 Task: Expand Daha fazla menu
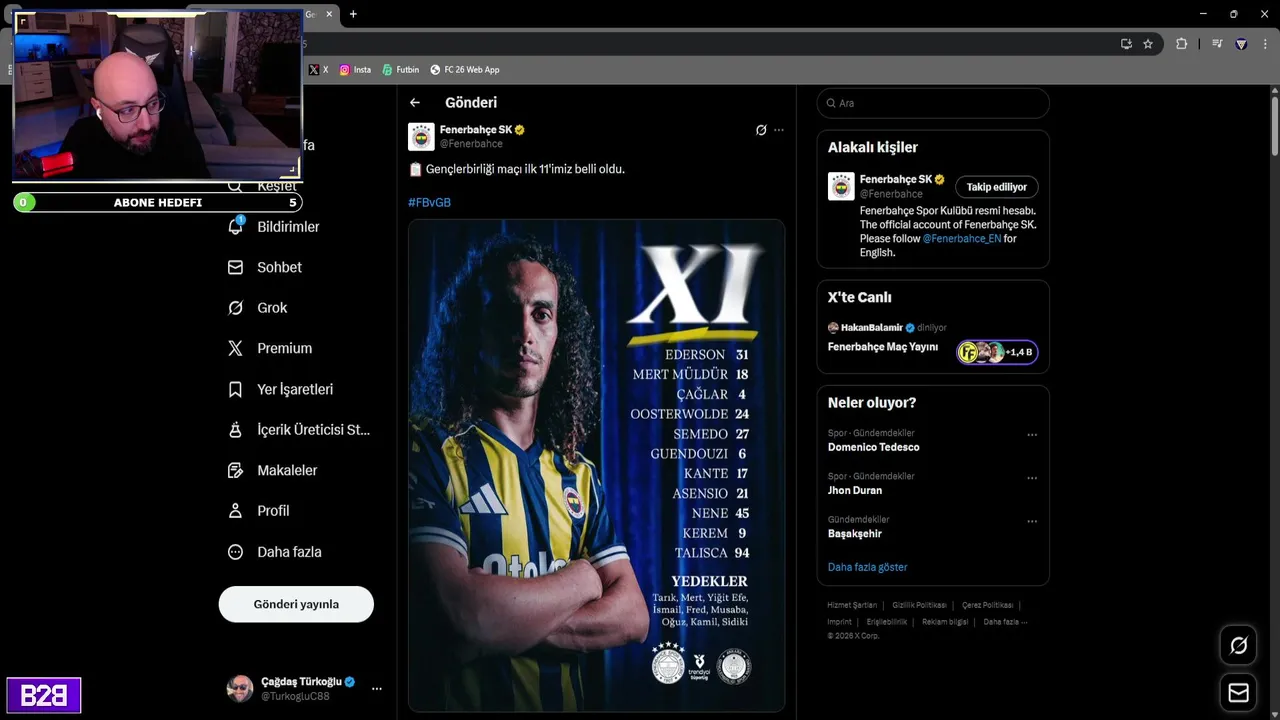[275, 552]
